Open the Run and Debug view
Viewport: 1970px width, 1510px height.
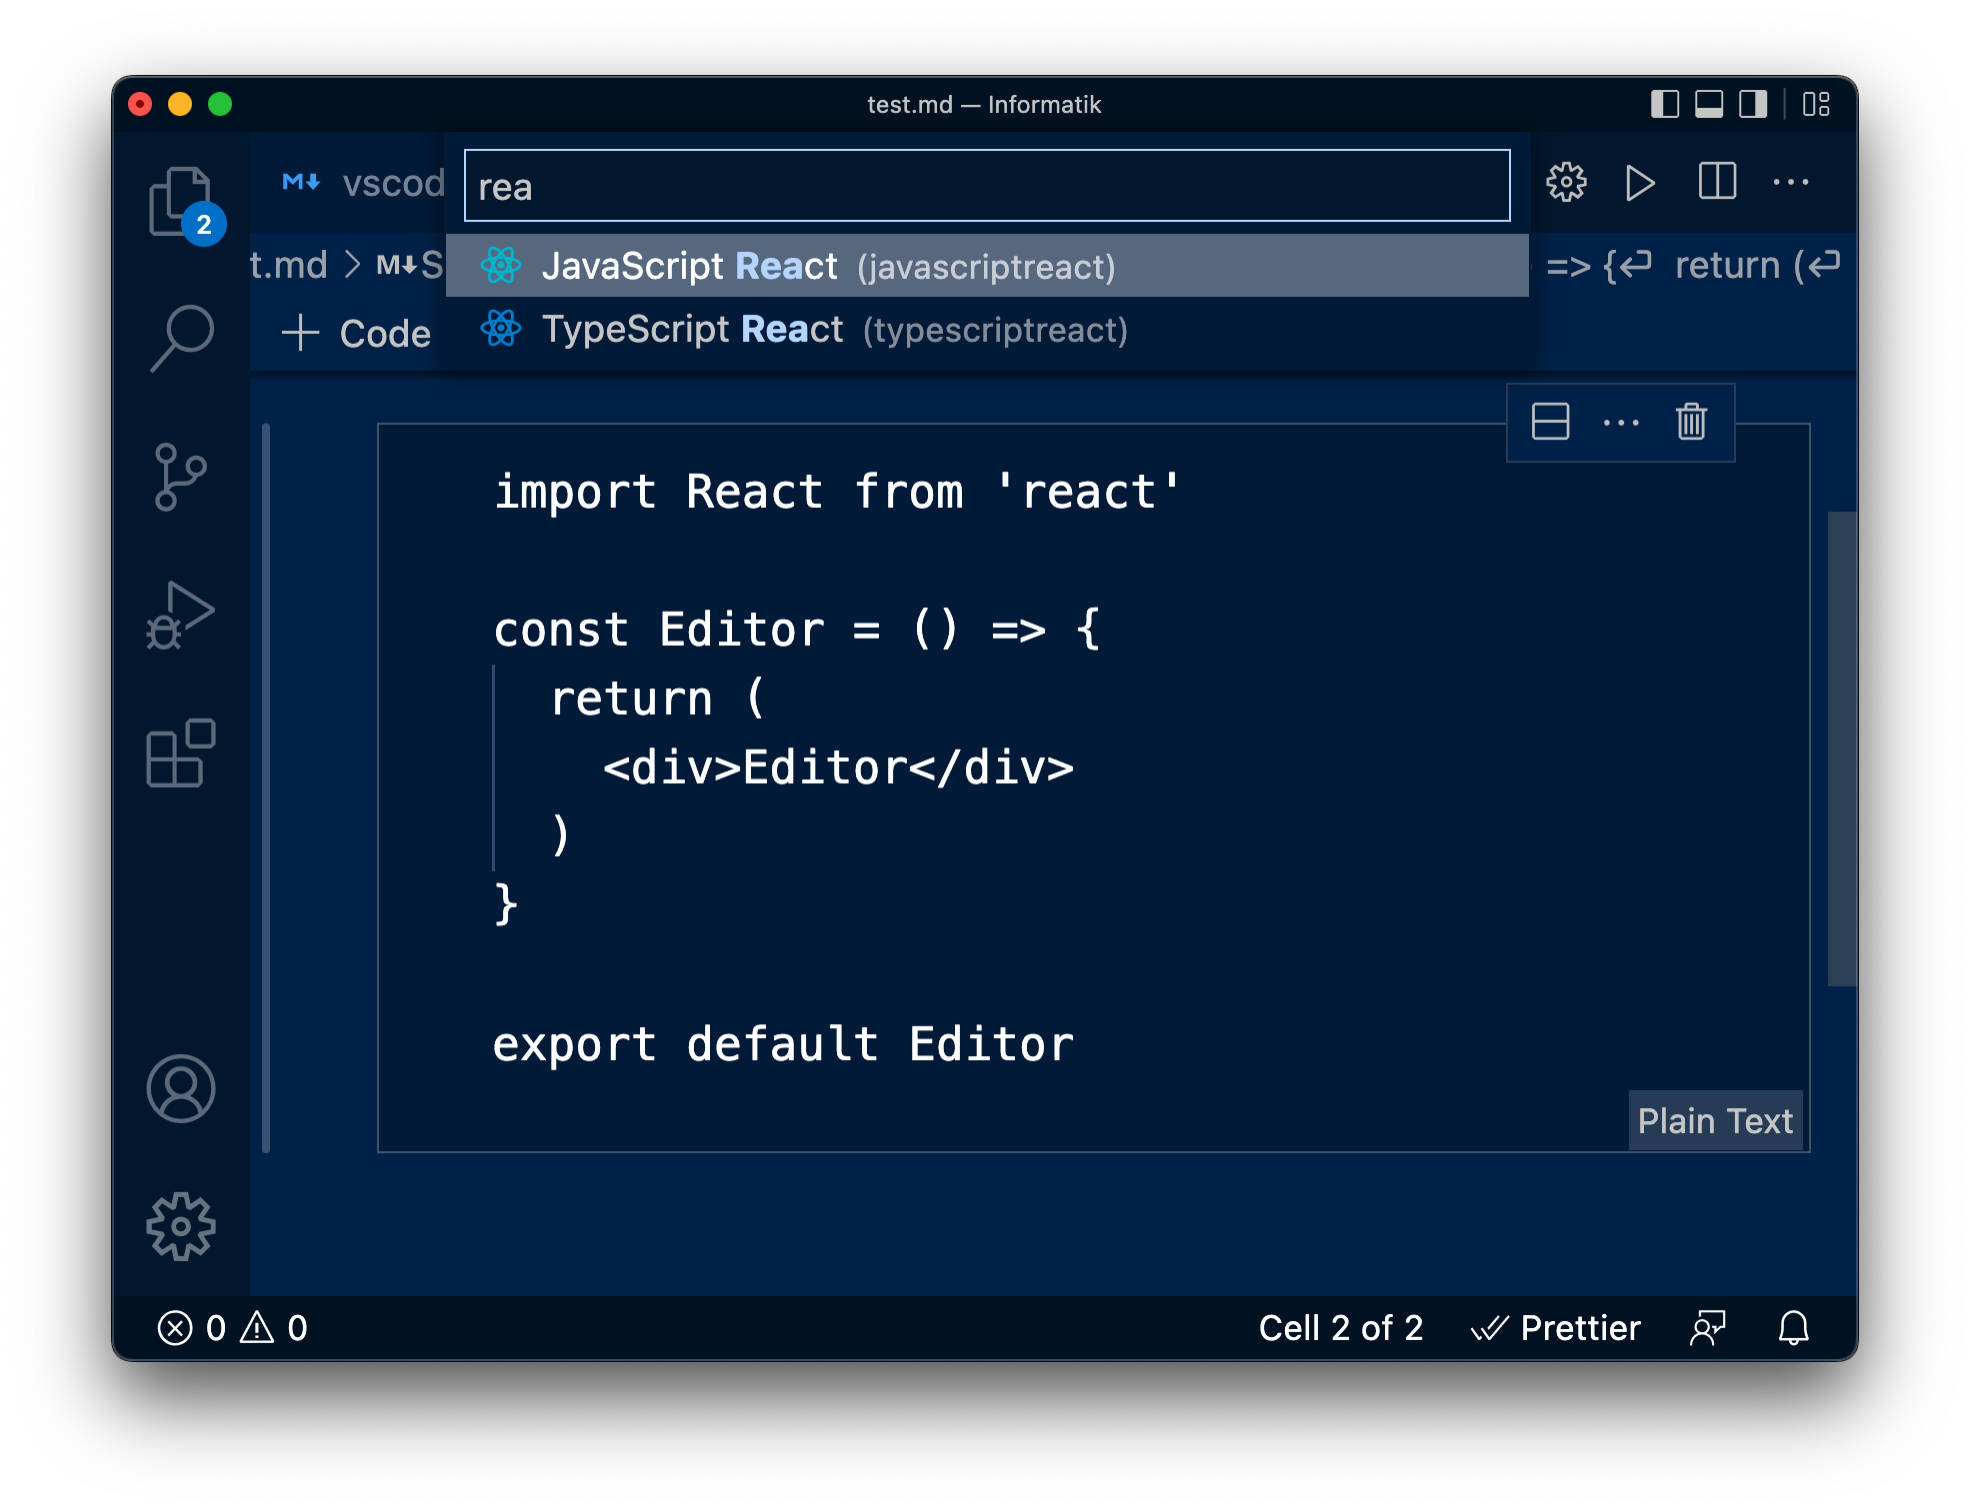pos(181,615)
